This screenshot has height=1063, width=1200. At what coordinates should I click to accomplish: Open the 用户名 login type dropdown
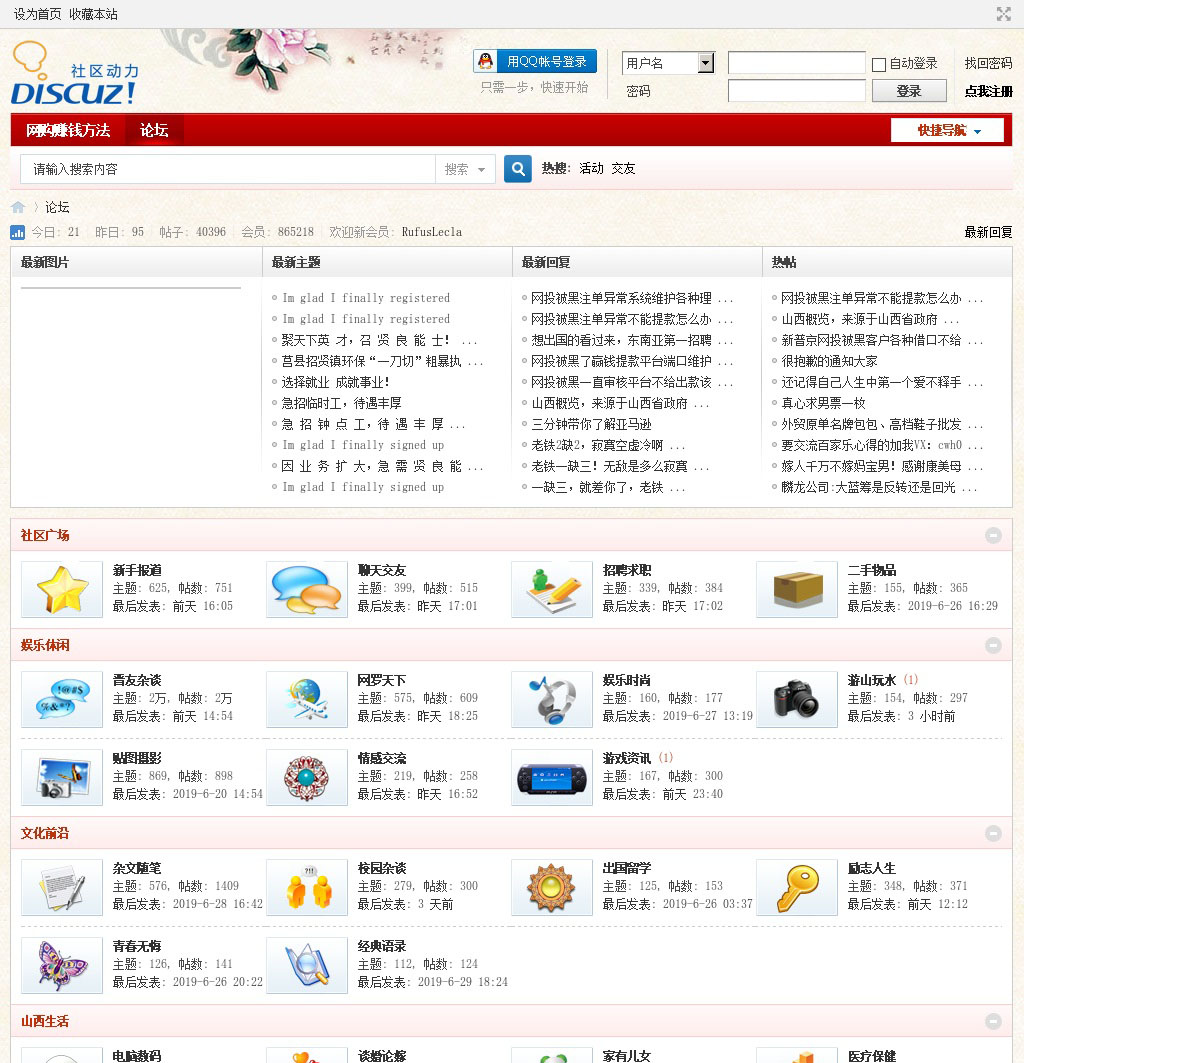(705, 63)
